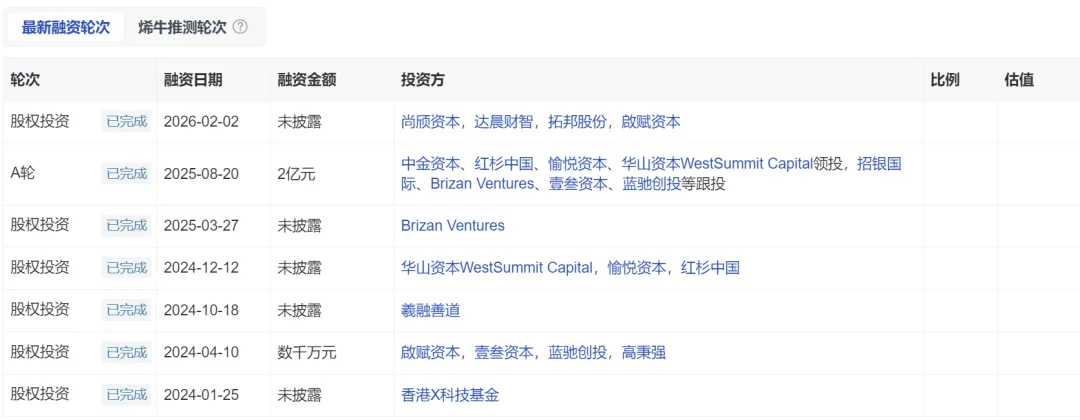Click the 融资金额 column header
1080x420 pixels.
[307, 80]
